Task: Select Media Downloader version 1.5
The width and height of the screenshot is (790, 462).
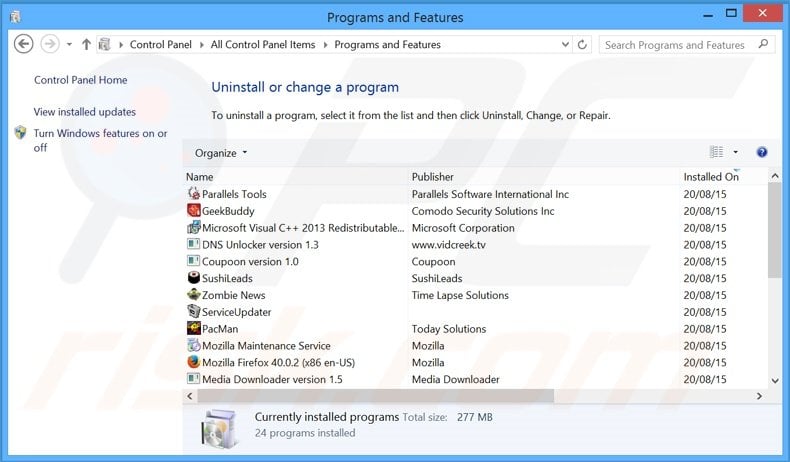Action: pyautogui.click(x=273, y=379)
